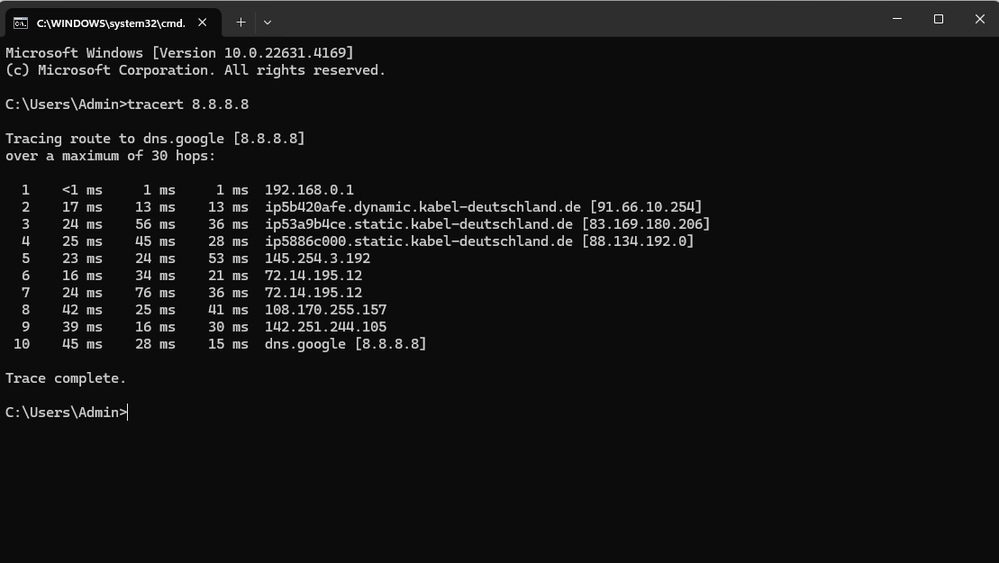This screenshot has width=999, height=563.
Task: Expand the new tab profile dropdown
Action: tap(267, 22)
